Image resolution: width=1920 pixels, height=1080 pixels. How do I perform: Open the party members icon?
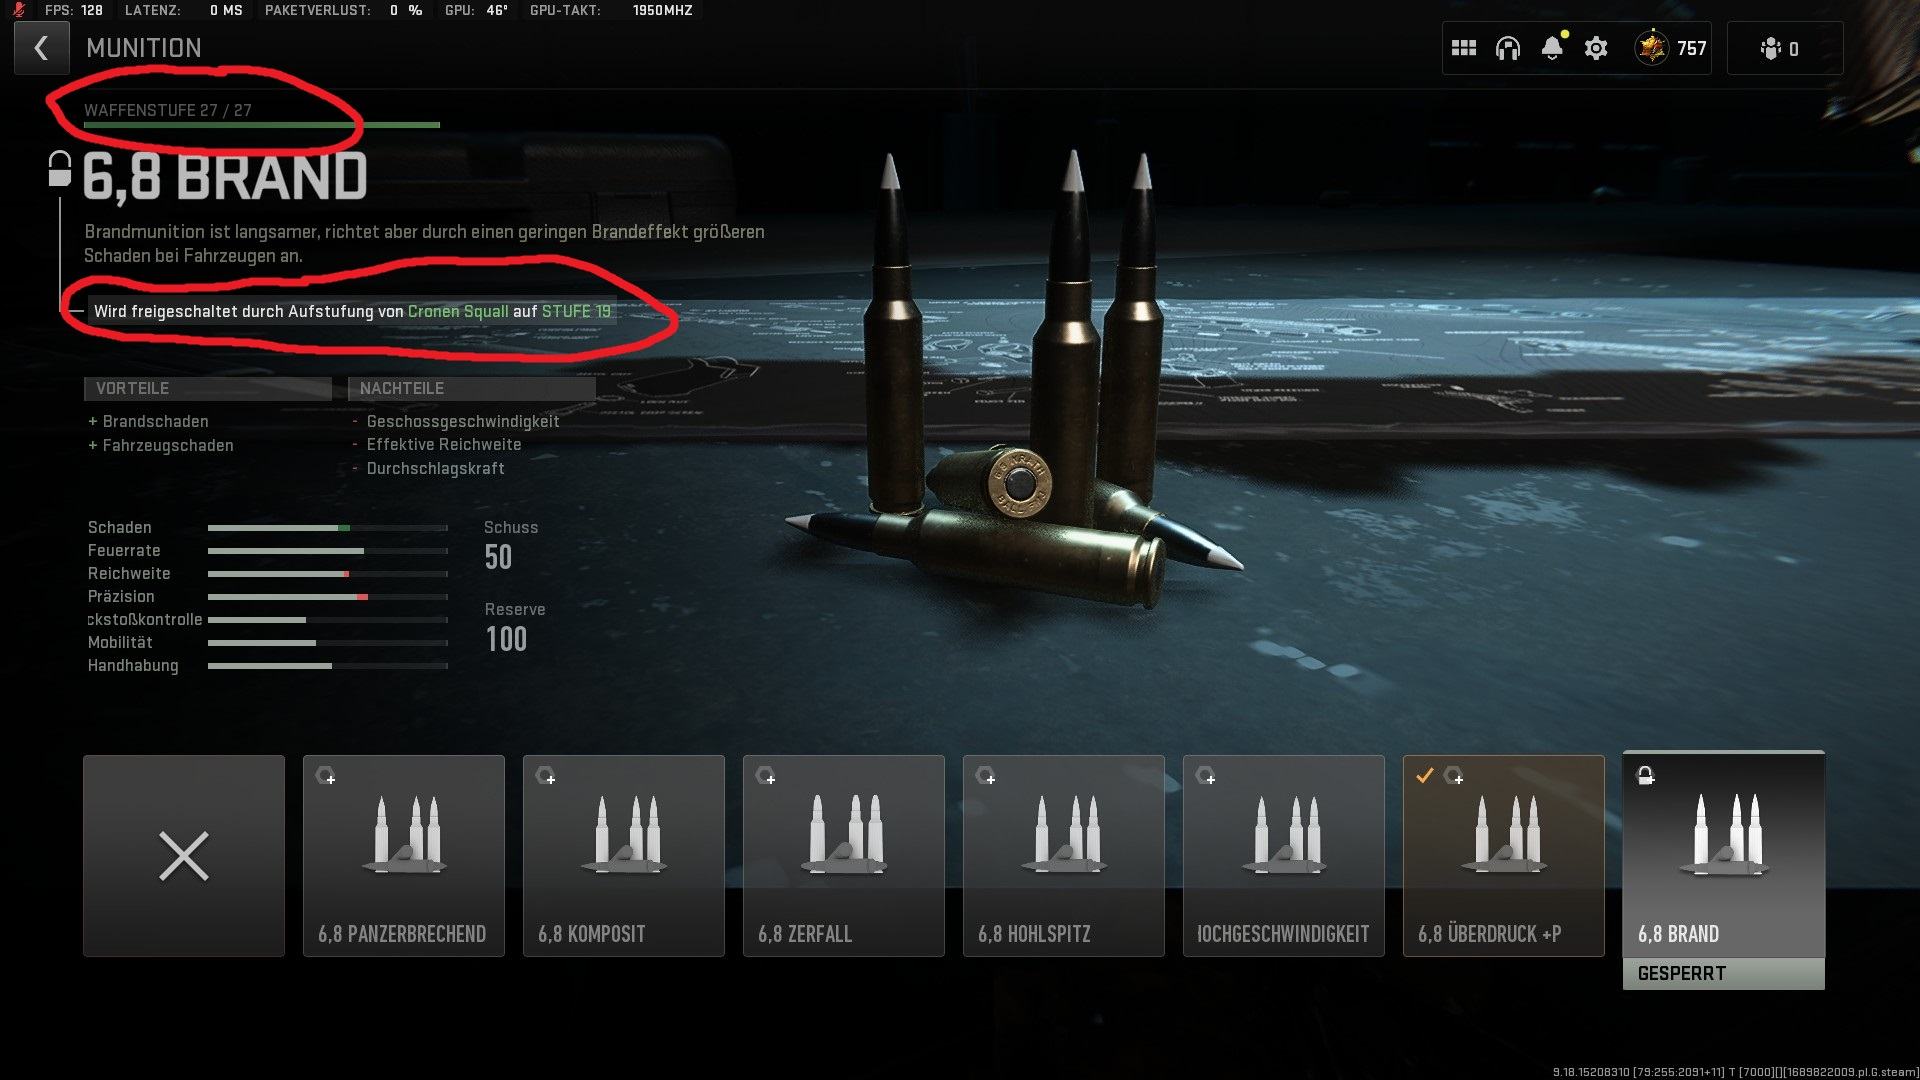[x=1780, y=48]
